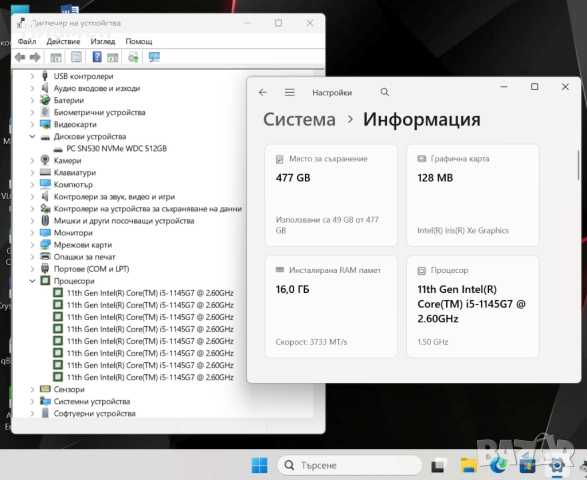The height and width of the screenshot is (480, 587).
Task: Click the Сензори category icon
Action: 45,389
